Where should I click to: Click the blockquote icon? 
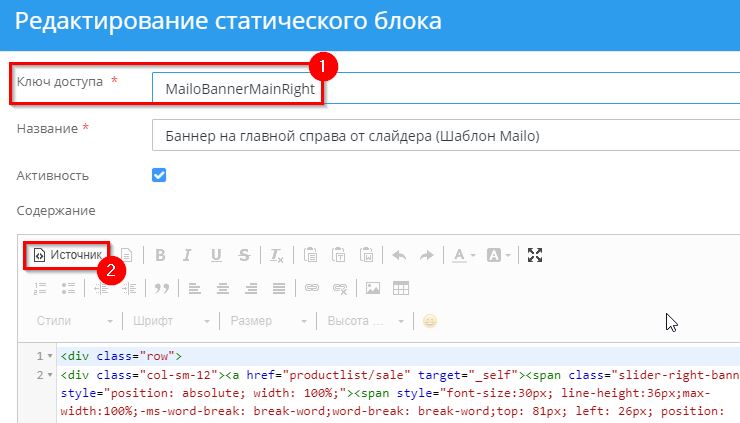[x=159, y=288]
